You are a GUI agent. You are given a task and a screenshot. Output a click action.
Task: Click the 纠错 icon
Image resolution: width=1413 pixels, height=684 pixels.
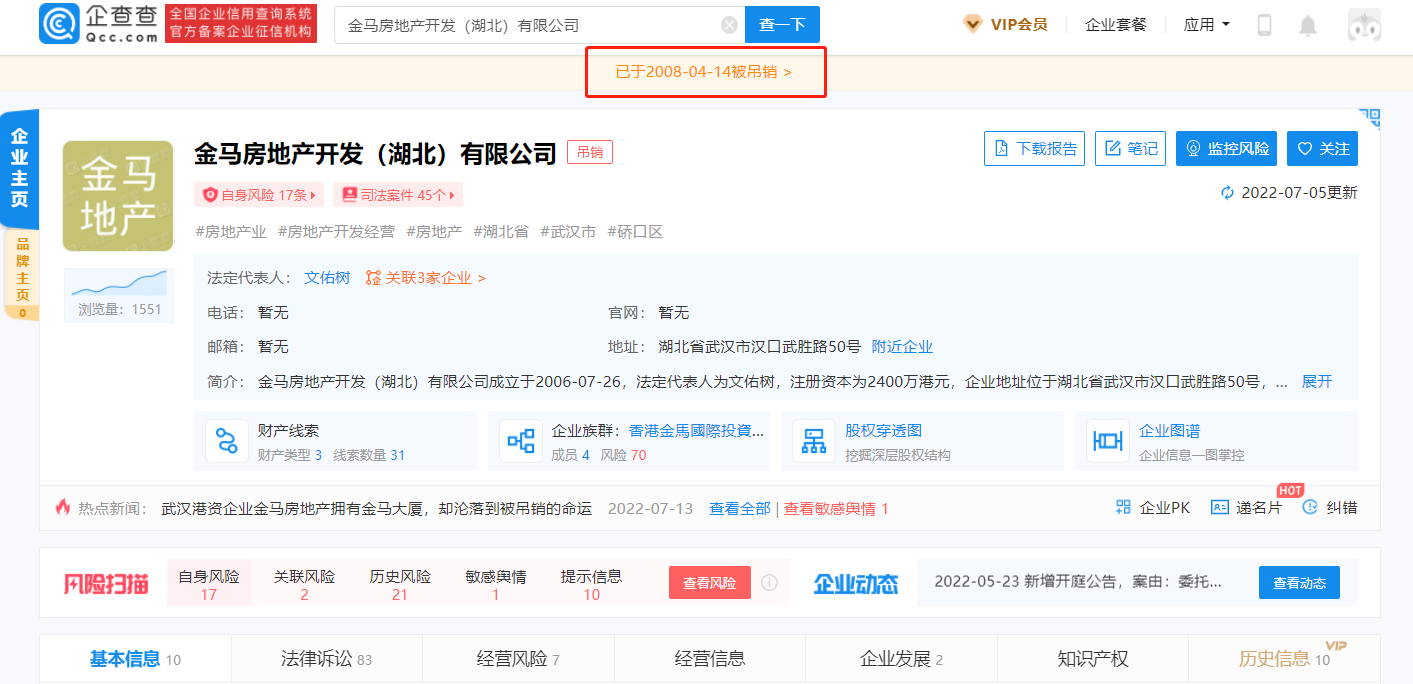1310,508
